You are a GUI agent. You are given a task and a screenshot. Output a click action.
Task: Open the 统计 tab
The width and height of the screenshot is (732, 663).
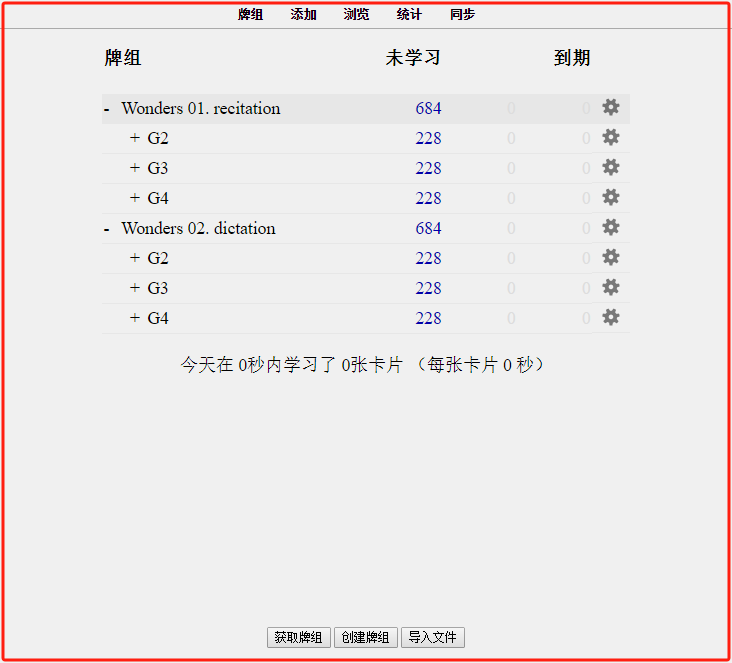(x=409, y=14)
